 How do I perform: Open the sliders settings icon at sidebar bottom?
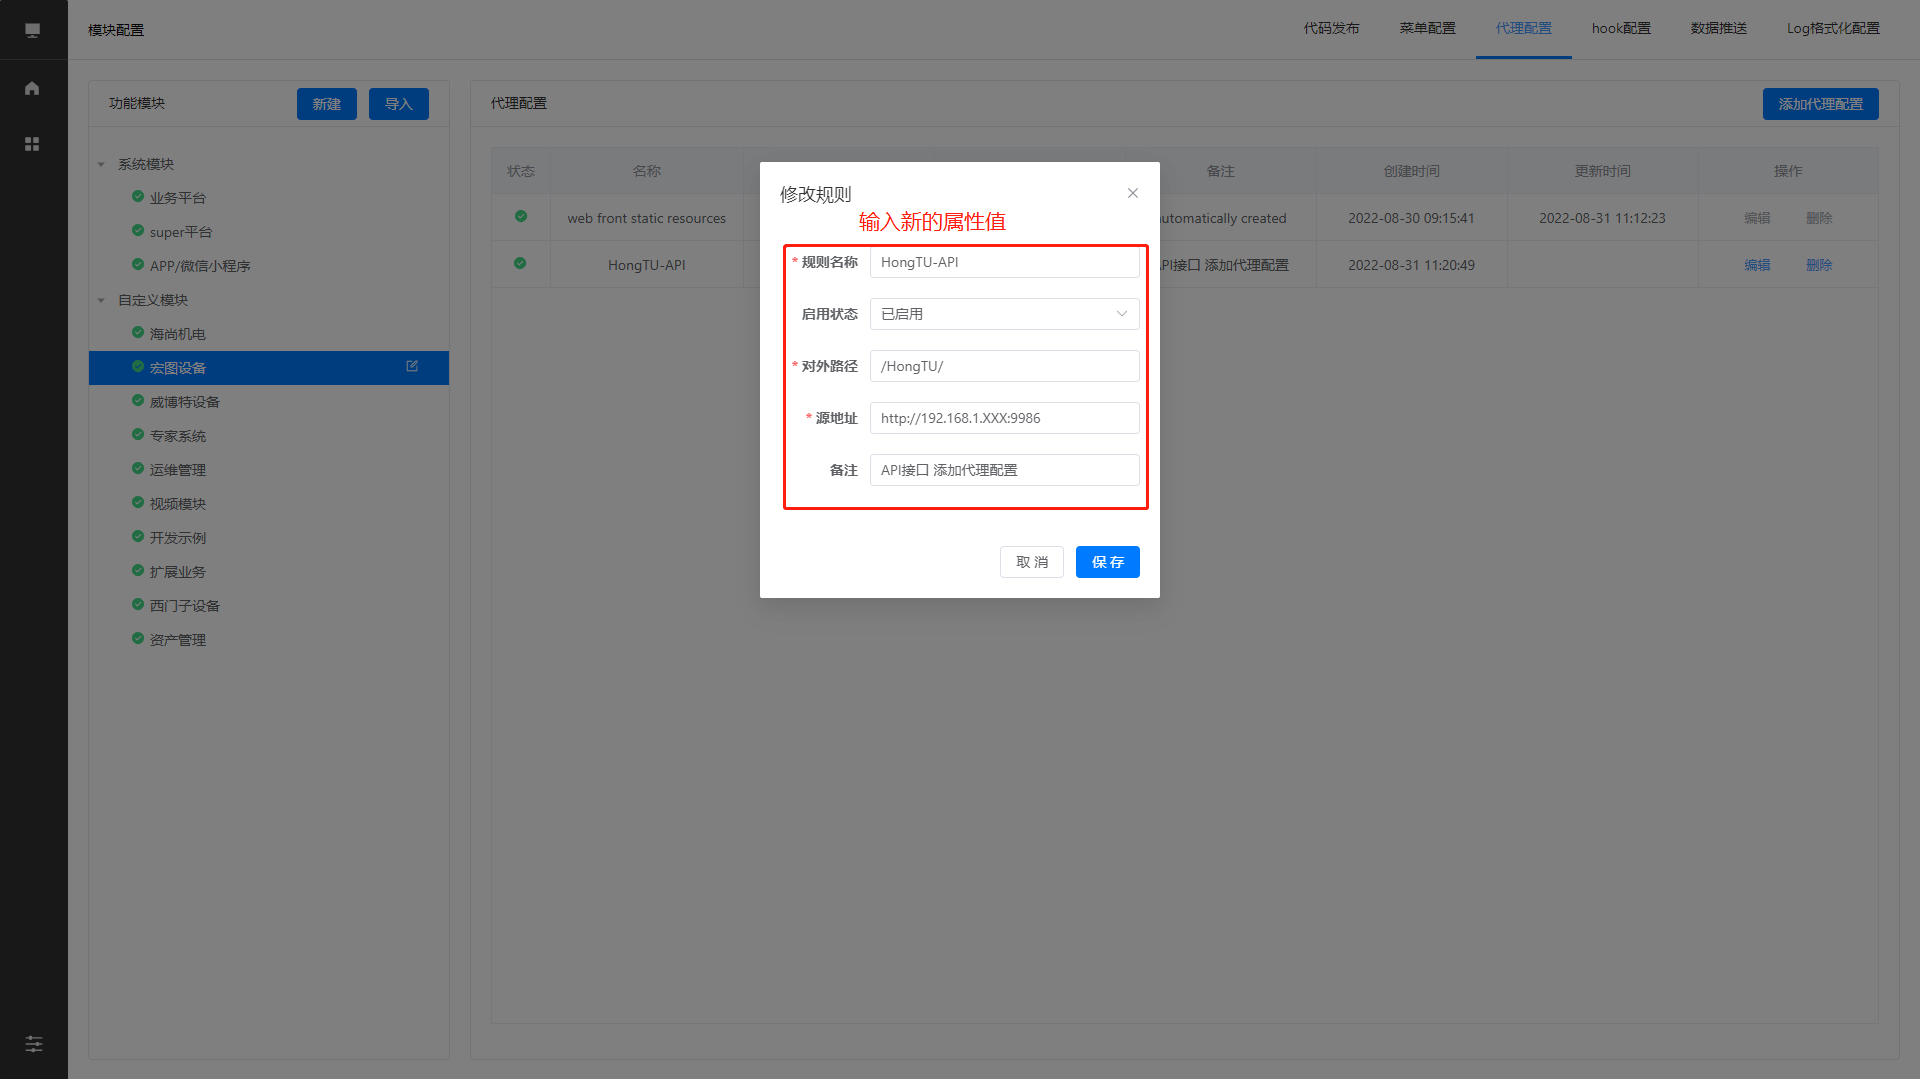(x=34, y=1044)
